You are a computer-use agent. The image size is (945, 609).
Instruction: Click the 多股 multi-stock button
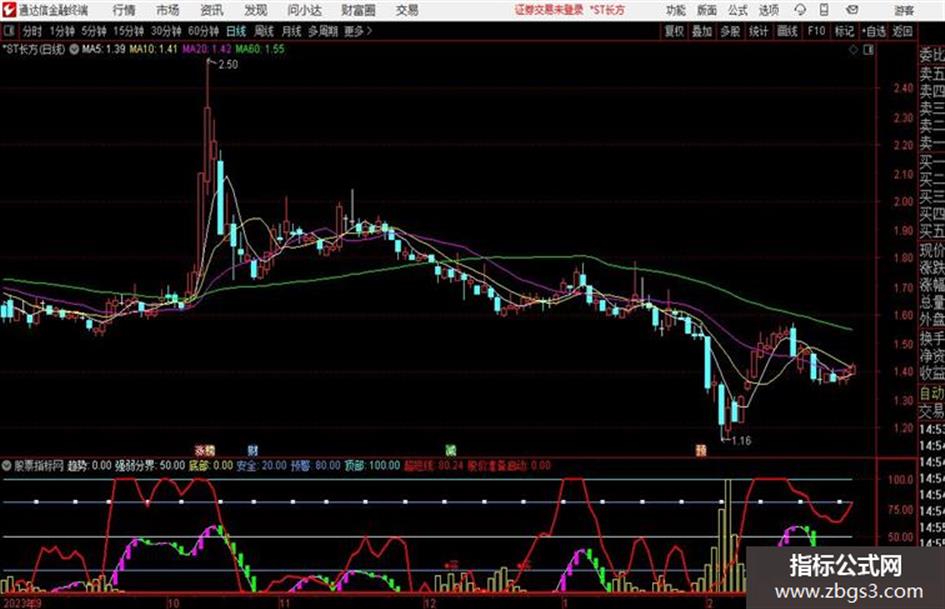click(730, 31)
